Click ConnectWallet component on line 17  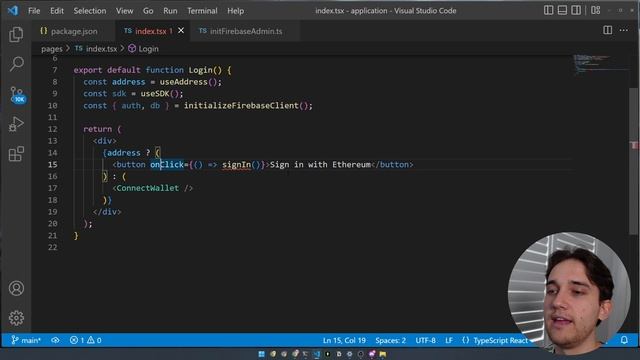click(148, 188)
